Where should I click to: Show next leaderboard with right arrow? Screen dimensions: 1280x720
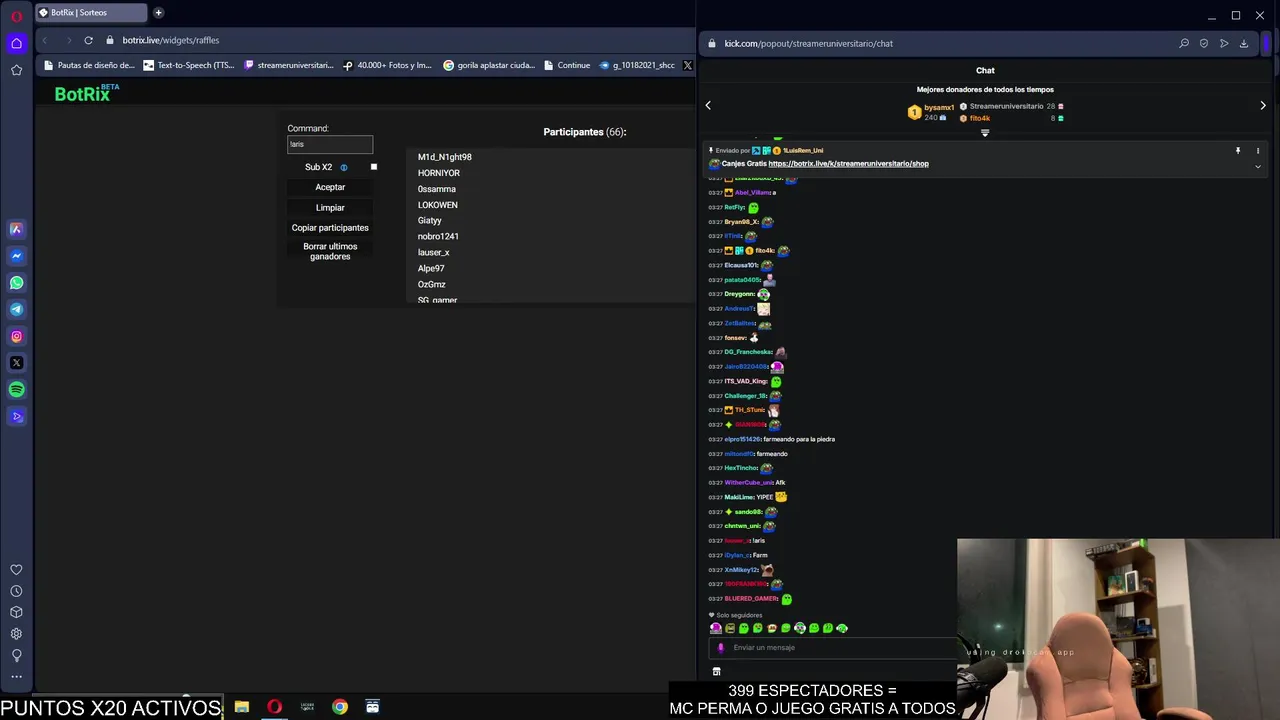click(1263, 105)
